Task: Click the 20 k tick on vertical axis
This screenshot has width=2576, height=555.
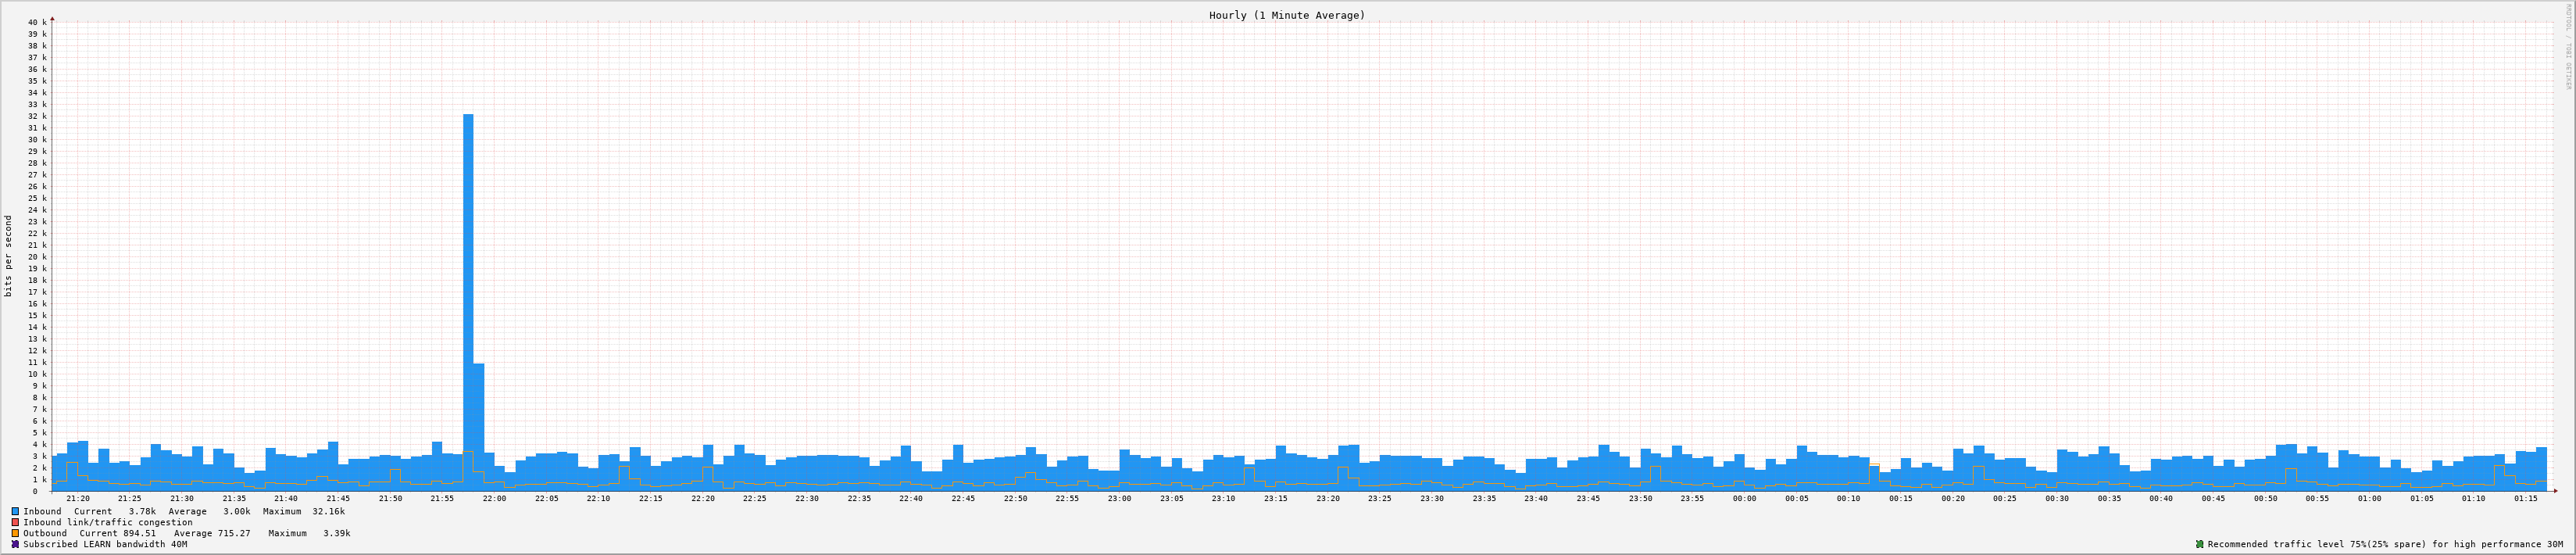Action: click(37, 257)
